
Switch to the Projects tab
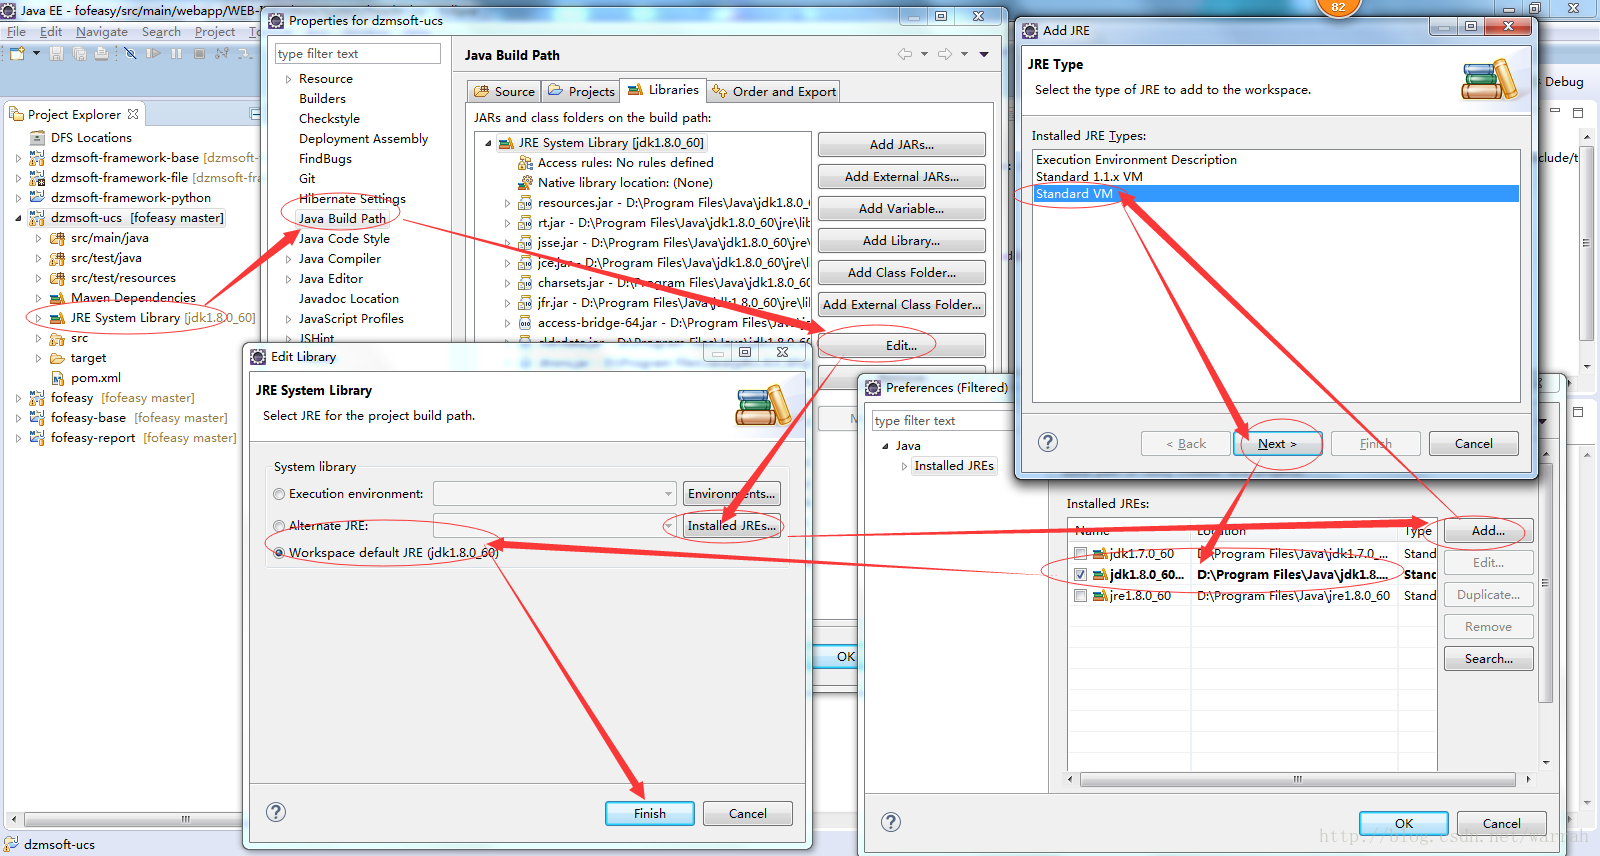[581, 91]
